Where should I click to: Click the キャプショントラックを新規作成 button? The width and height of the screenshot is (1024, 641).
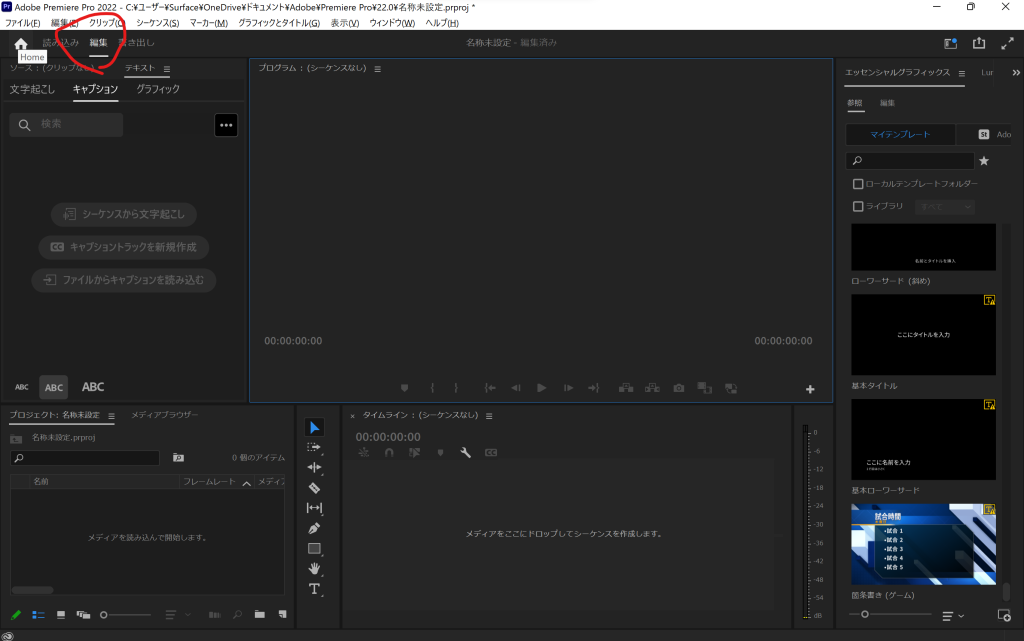[x=124, y=247]
